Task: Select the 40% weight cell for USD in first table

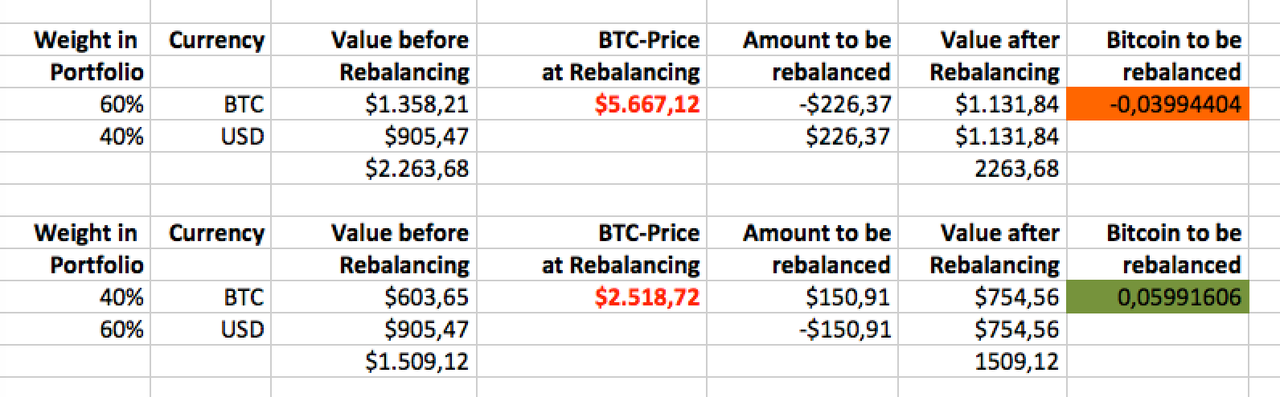Action: pyautogui.click(x=75, y=136)
